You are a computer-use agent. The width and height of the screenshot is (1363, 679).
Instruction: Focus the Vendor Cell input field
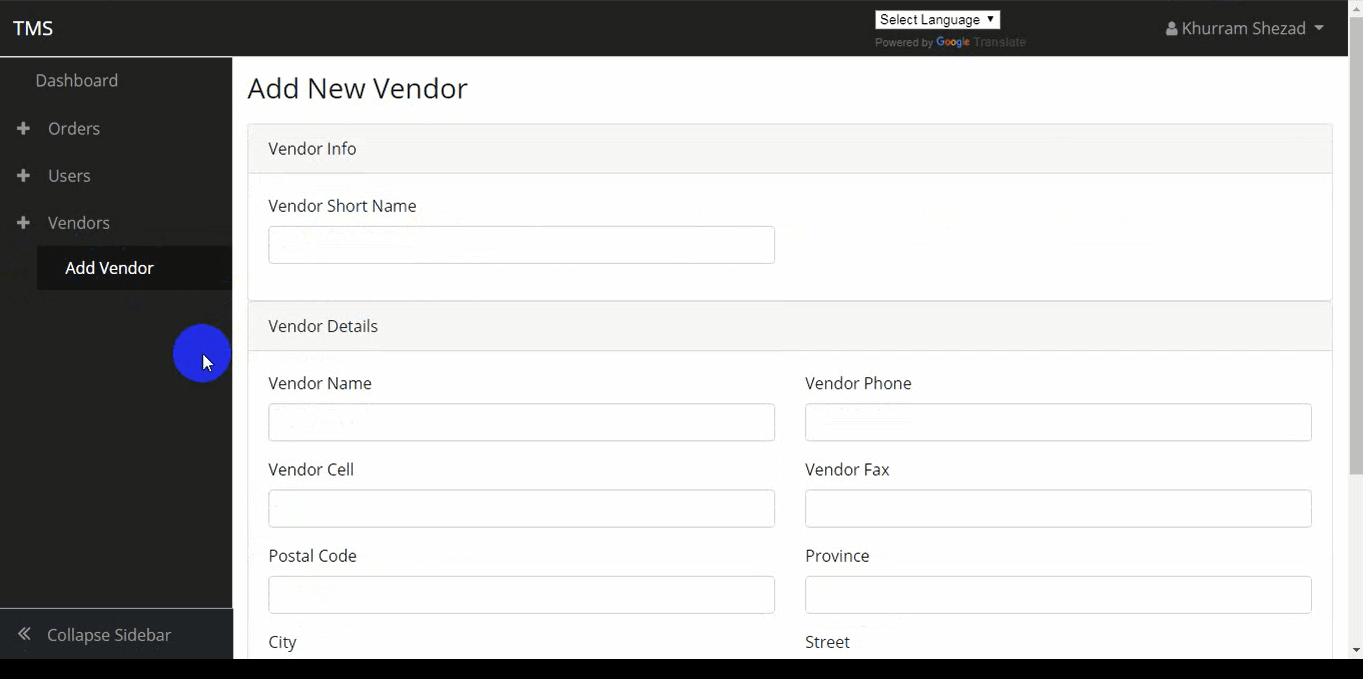tap(521, 508)
